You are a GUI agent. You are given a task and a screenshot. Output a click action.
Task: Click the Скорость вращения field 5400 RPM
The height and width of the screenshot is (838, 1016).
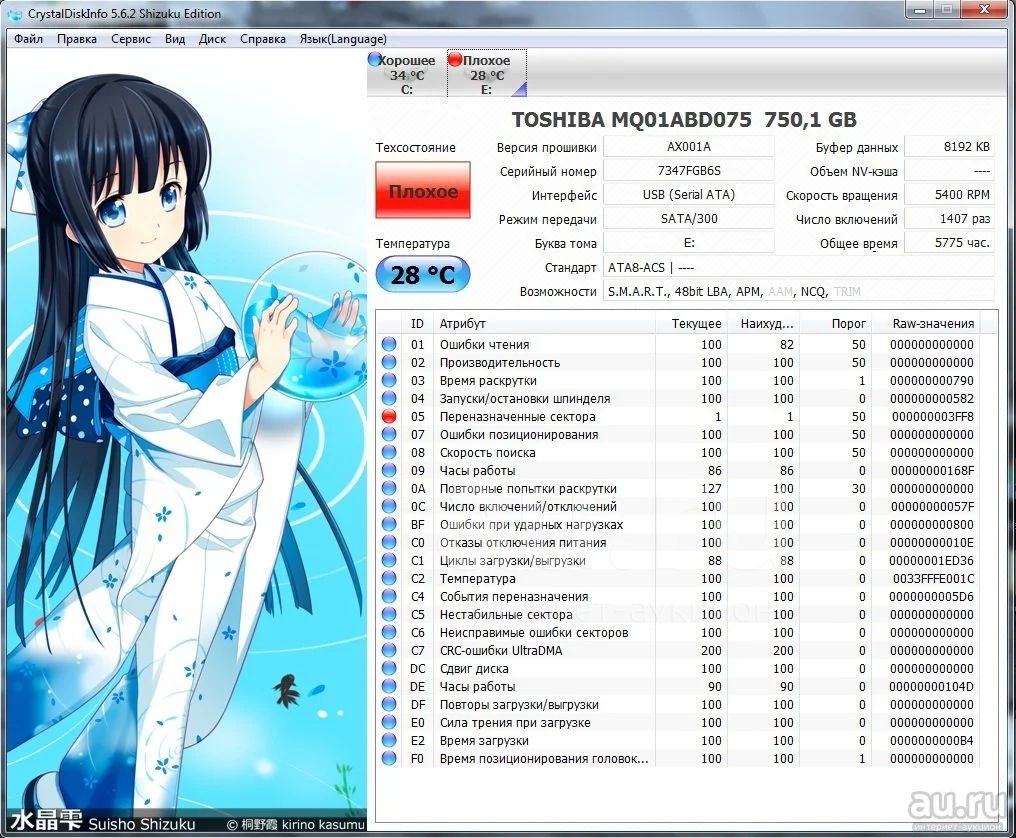coord(949,194)
